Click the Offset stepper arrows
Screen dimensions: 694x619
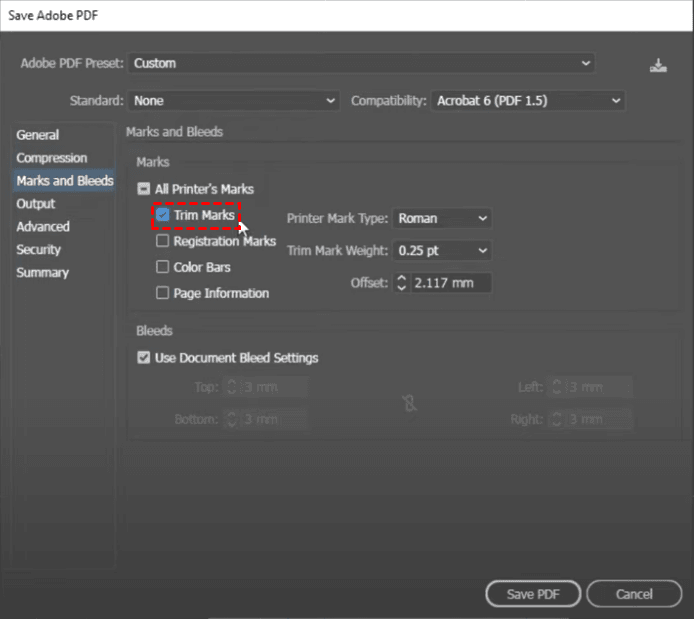tap(401, 283)
